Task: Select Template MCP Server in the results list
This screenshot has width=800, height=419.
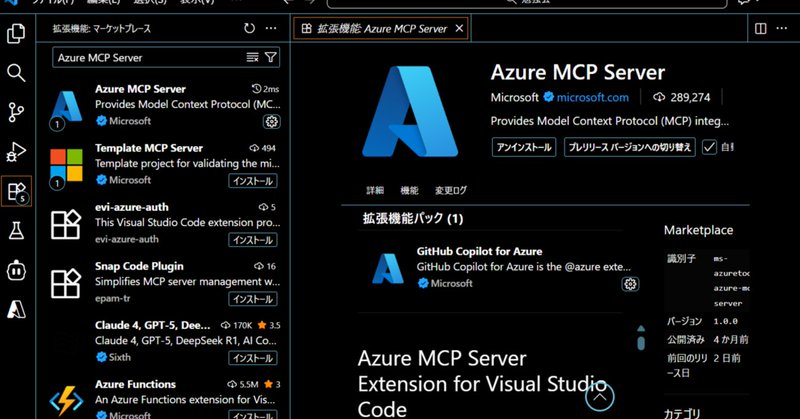Action: (165, 164)
